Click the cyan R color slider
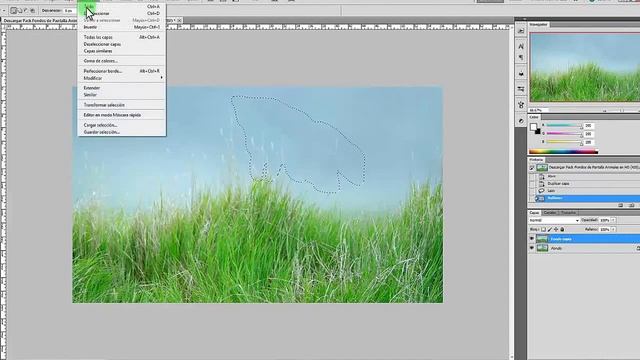The width and height of the screenshot is (640, 360). pos(564,126)
